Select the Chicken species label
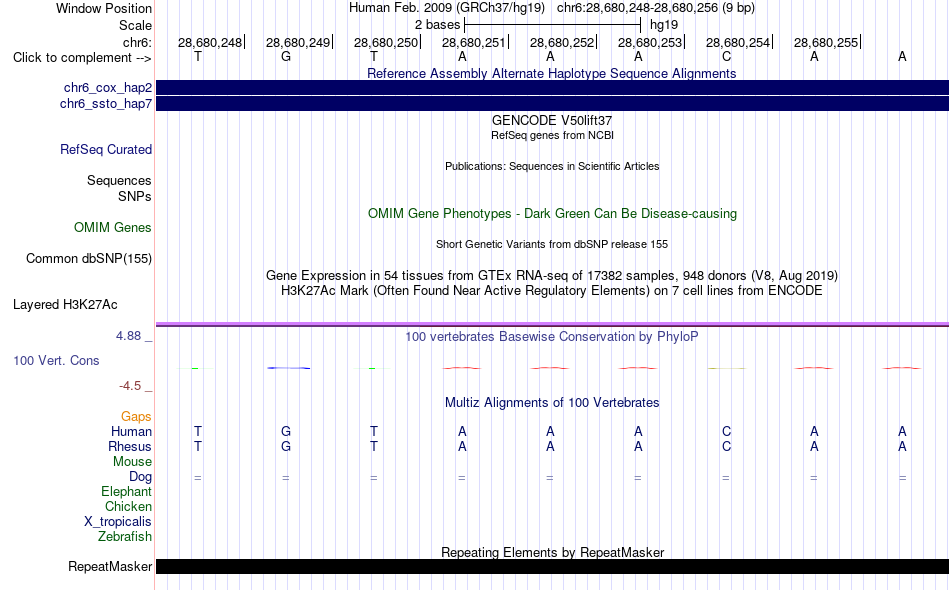This screenshot has width=950, height=590. (x=128, y=506)
